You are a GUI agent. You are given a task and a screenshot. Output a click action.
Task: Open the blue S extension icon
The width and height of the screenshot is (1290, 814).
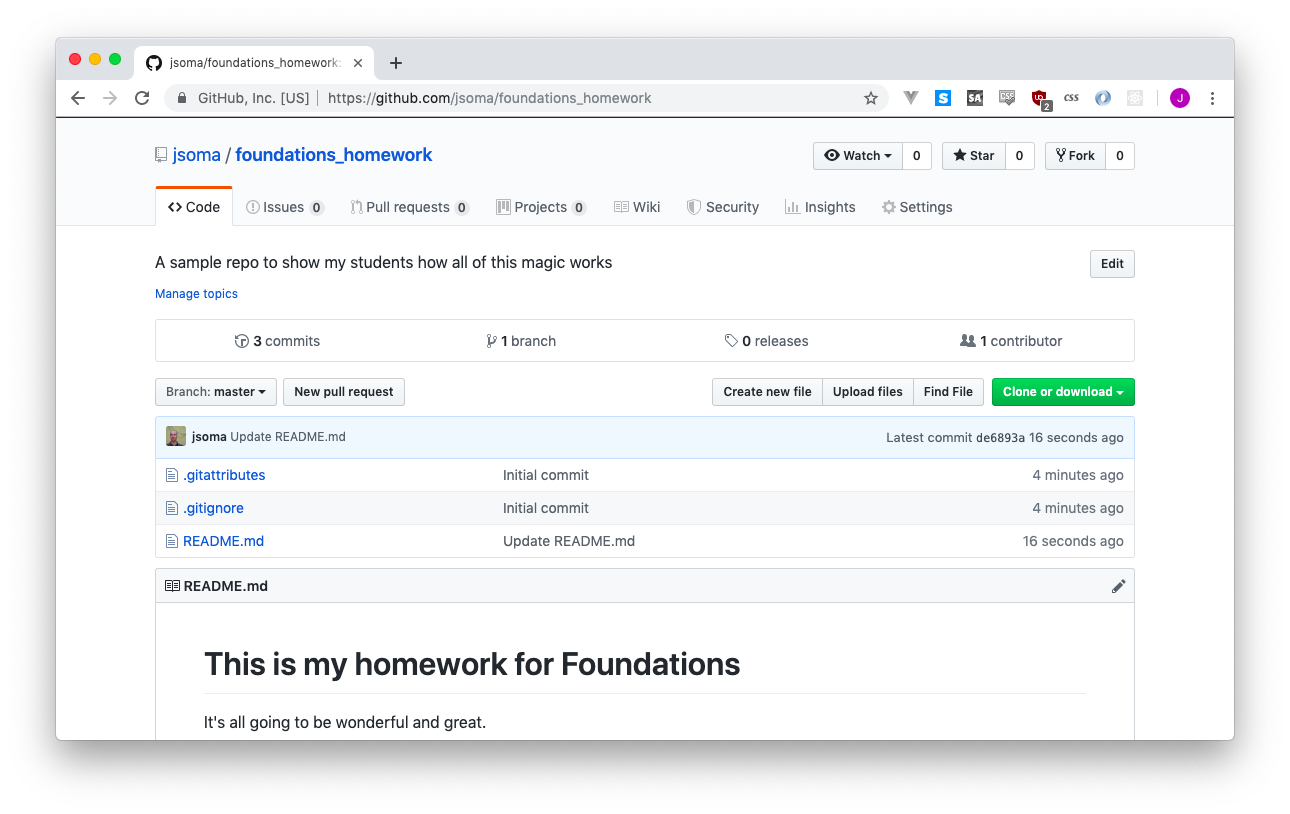coord(943,98)
